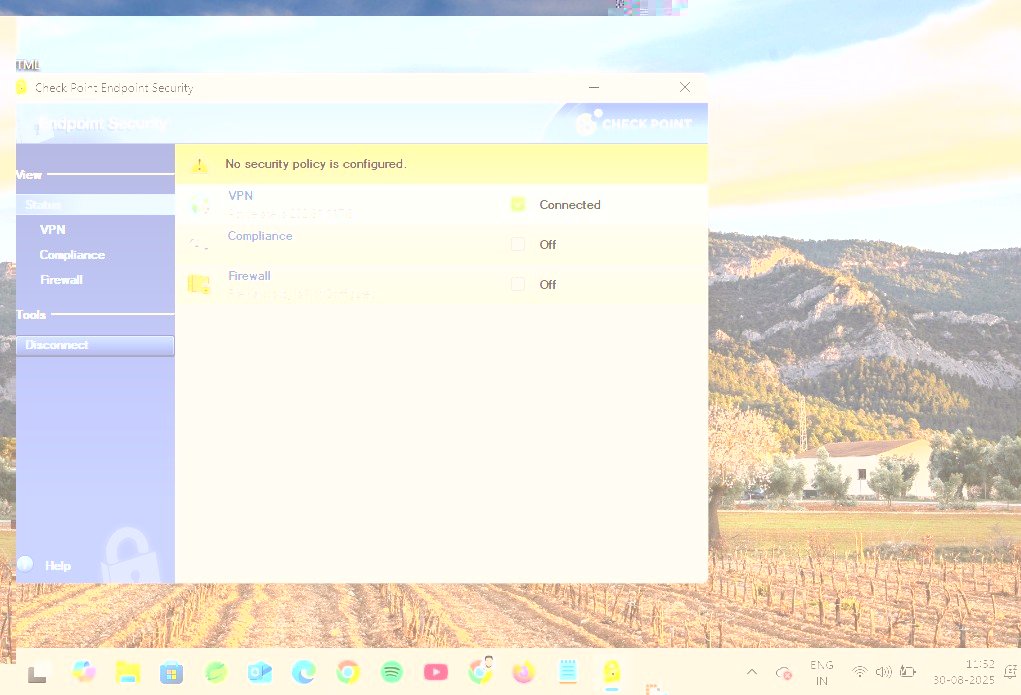Select Status in the View sidebar

point(95,205)
